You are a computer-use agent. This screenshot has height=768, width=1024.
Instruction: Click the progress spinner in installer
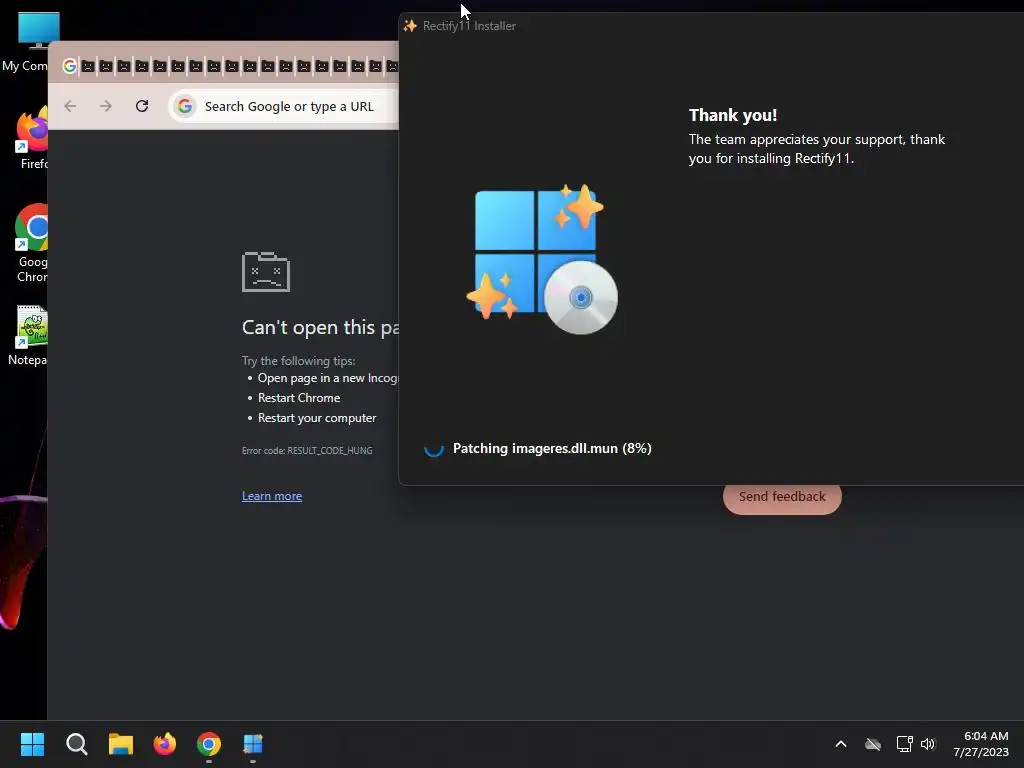pyautogui.click(x=434, y=449)
